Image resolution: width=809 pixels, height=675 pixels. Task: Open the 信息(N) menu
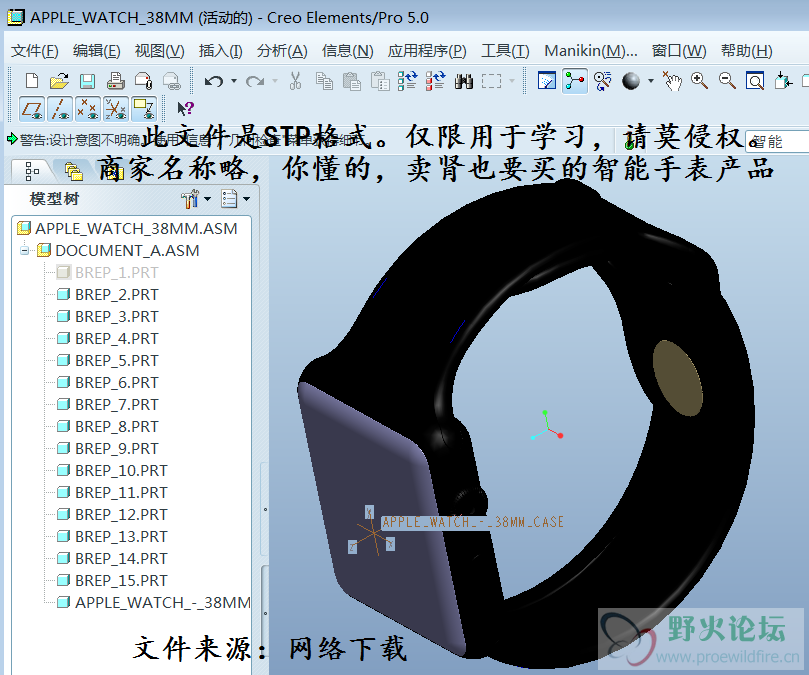tap(347, 51)
